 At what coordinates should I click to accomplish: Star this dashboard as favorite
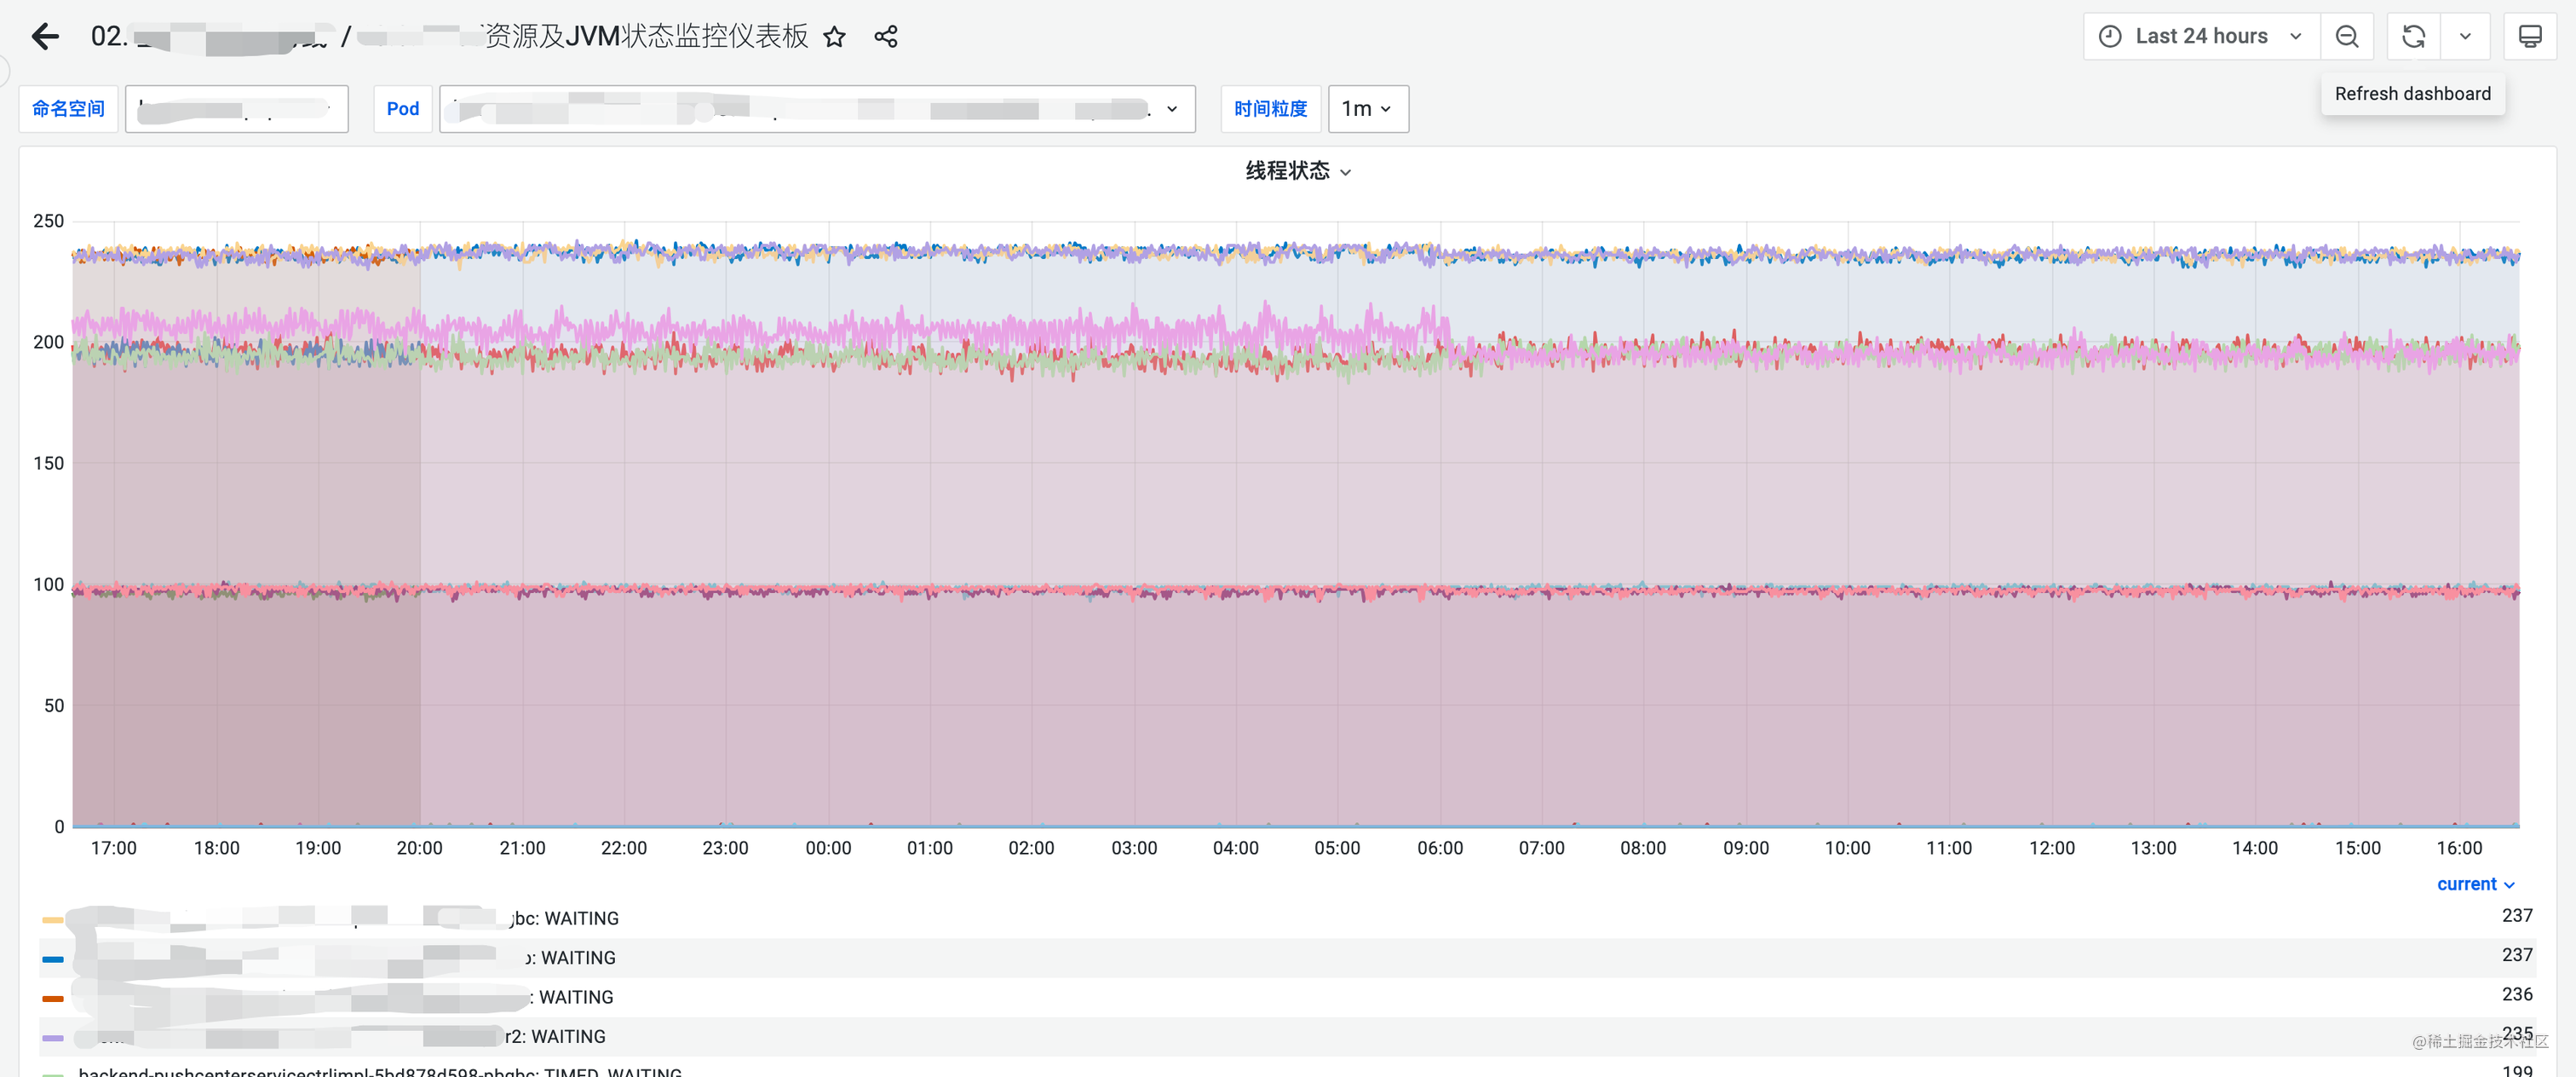pos(834,37)
